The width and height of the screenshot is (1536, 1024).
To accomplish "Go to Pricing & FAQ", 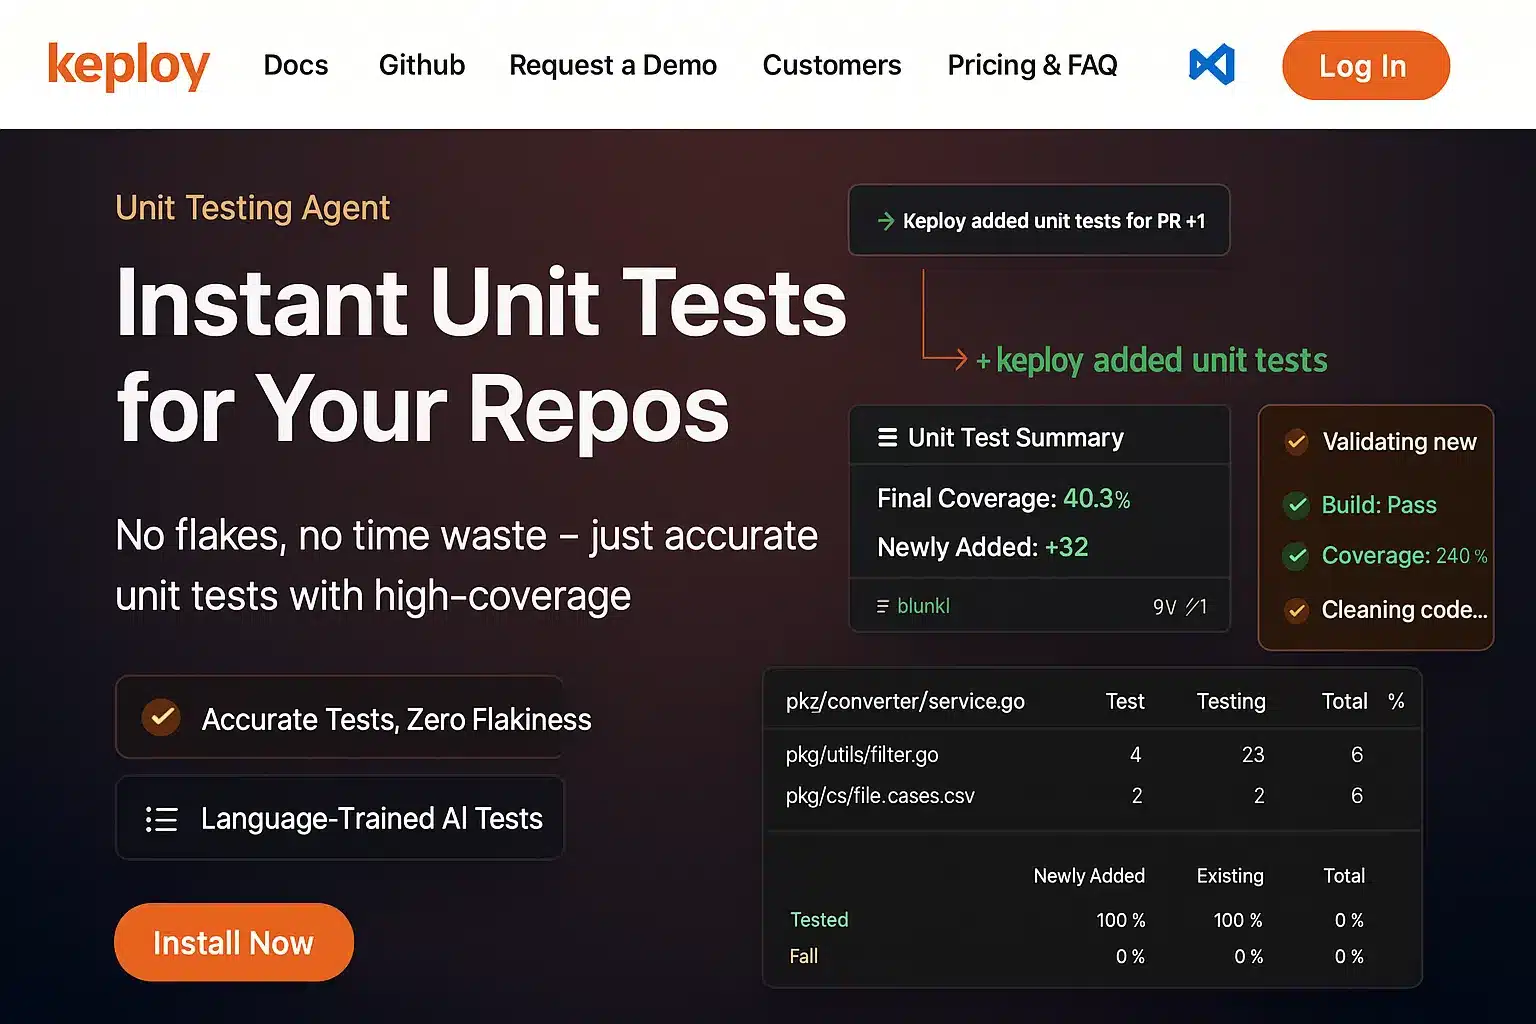I will tap(1032, 65).
